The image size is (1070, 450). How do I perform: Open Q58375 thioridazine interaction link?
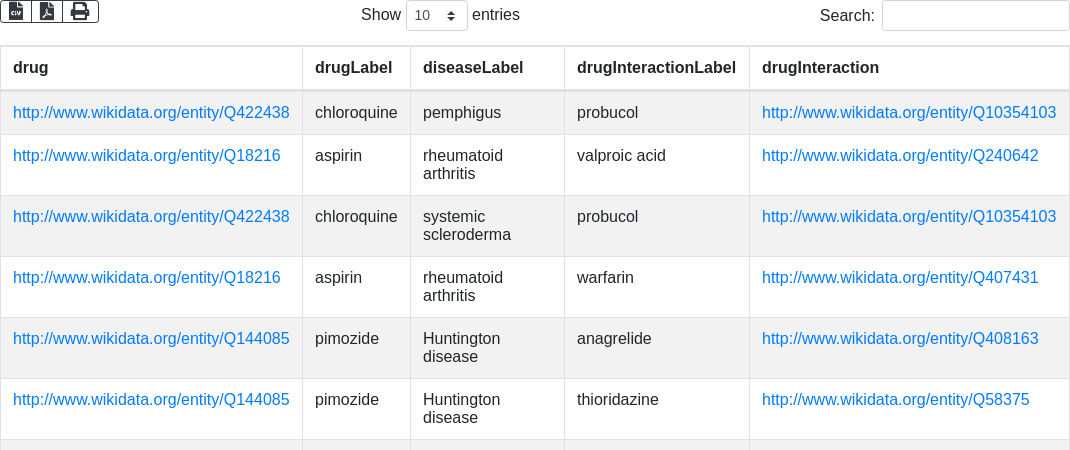point(895,400)
